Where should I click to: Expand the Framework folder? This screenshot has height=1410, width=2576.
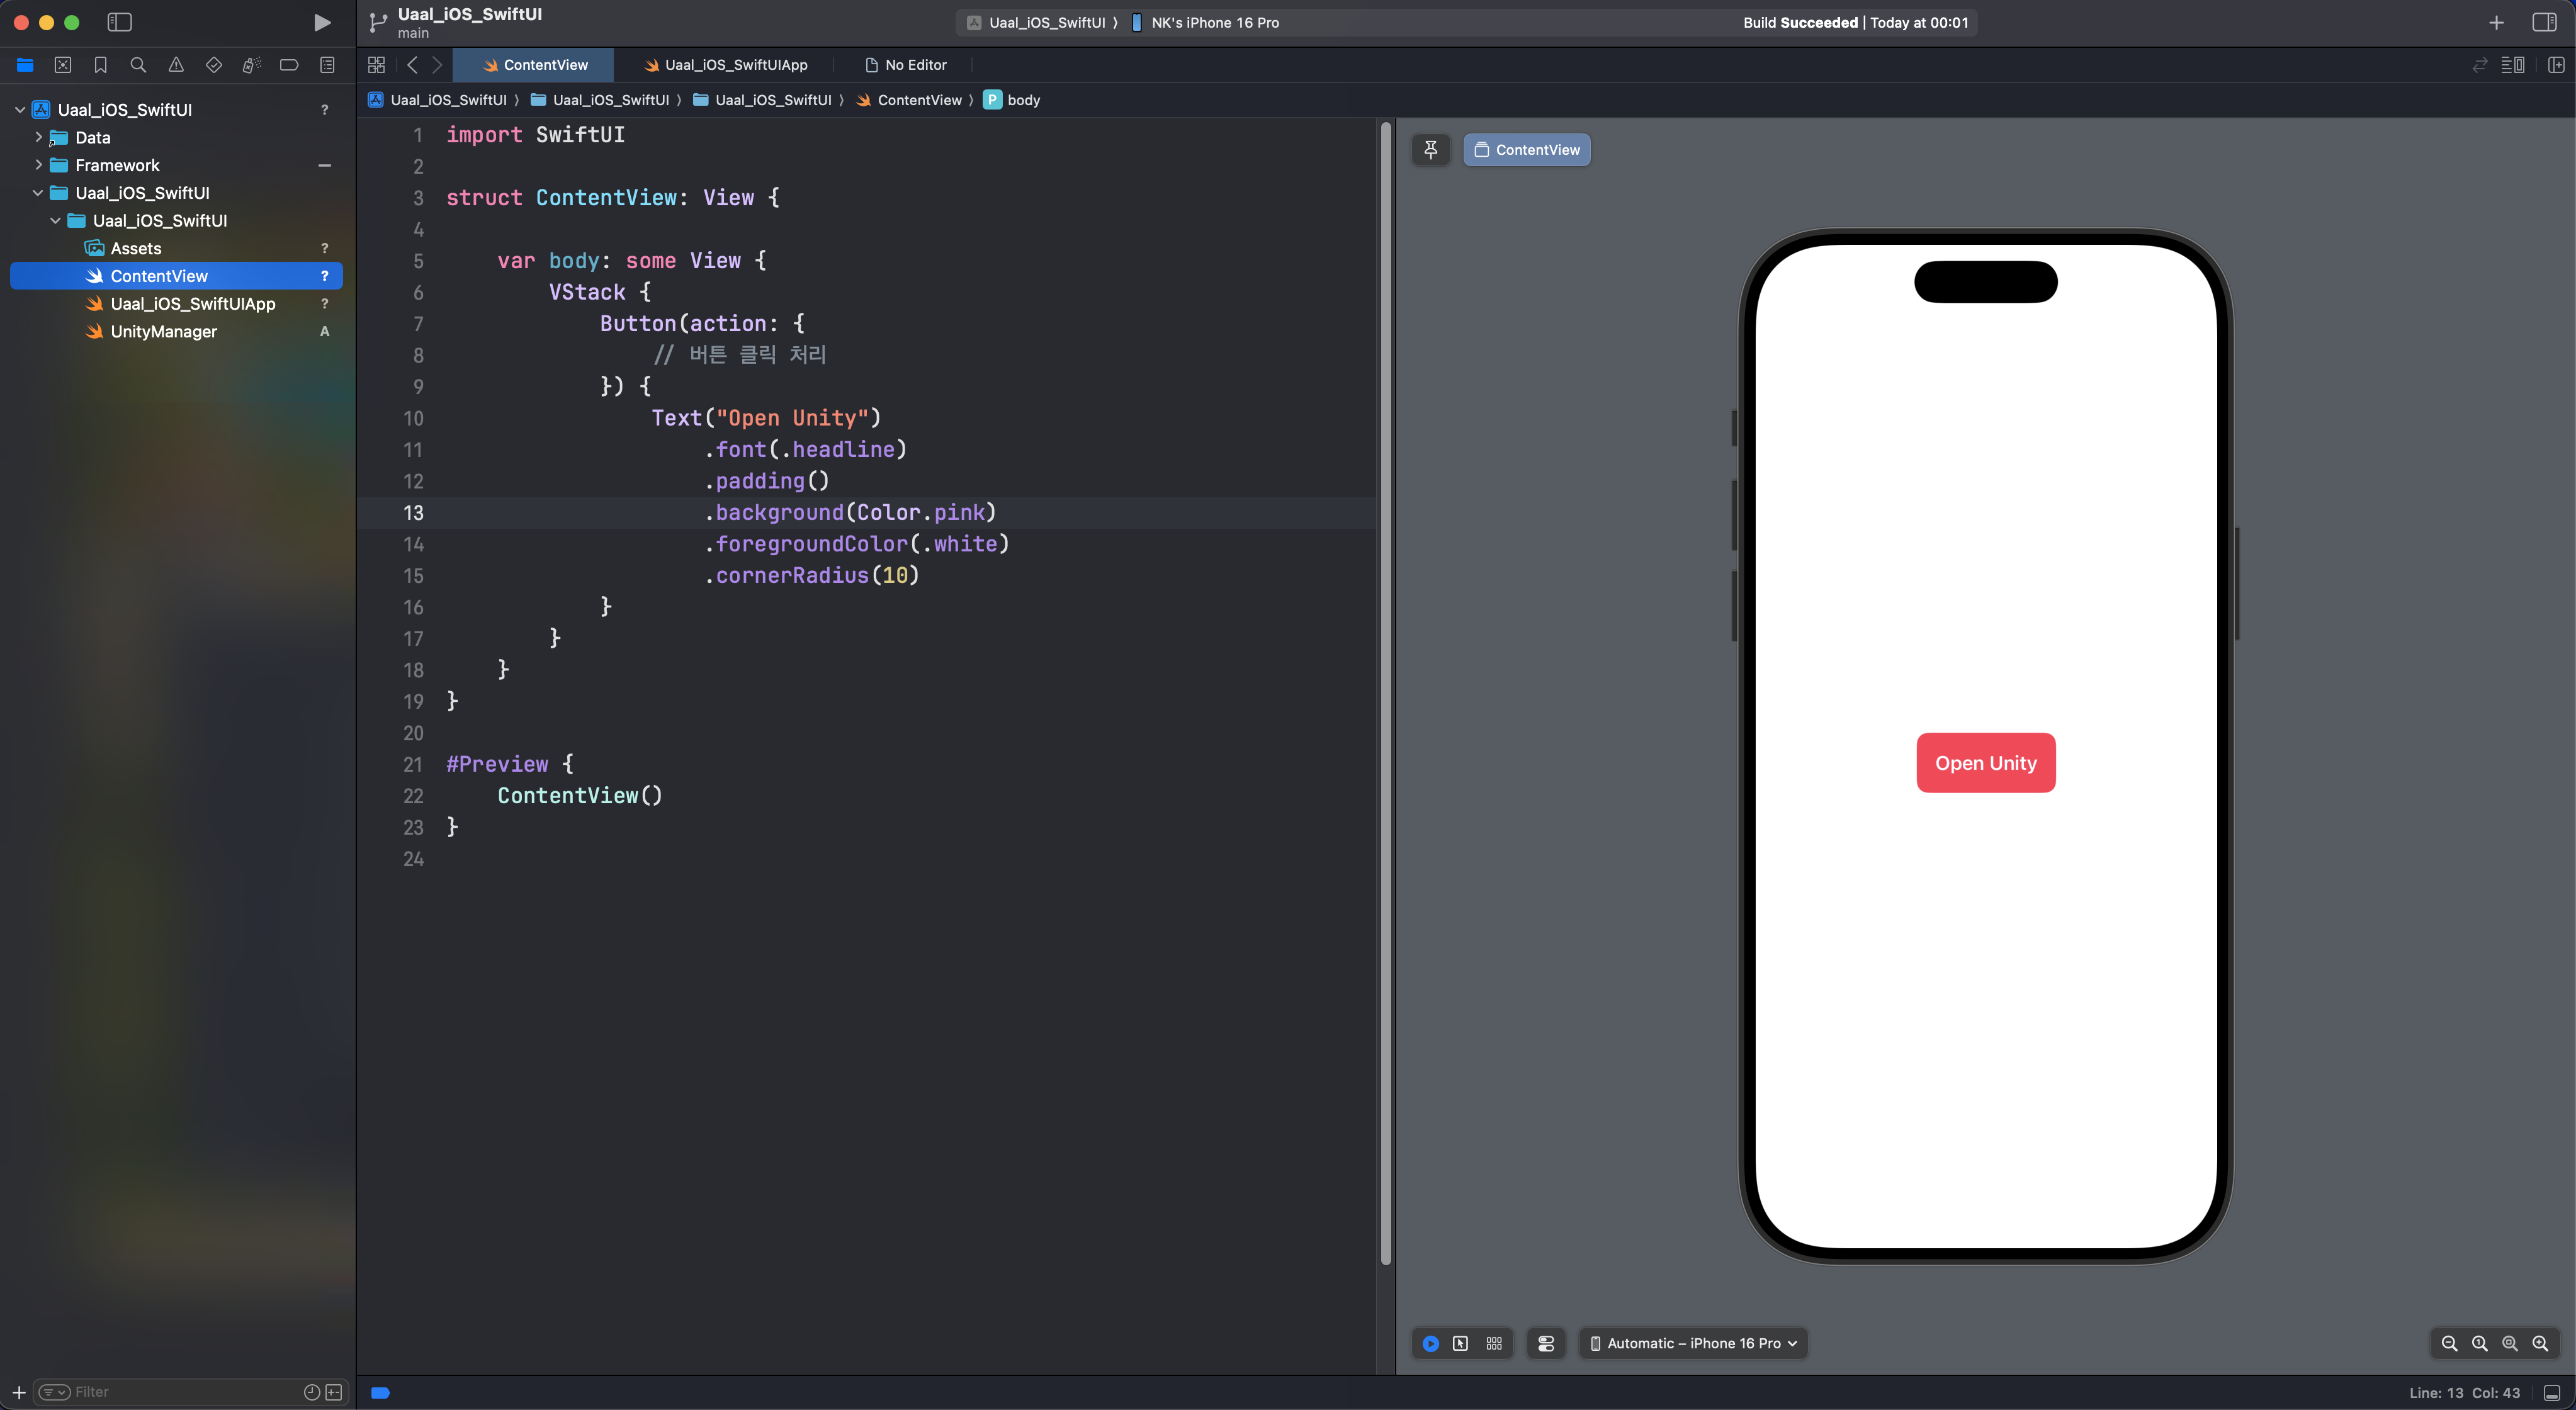tap(39, 165)
